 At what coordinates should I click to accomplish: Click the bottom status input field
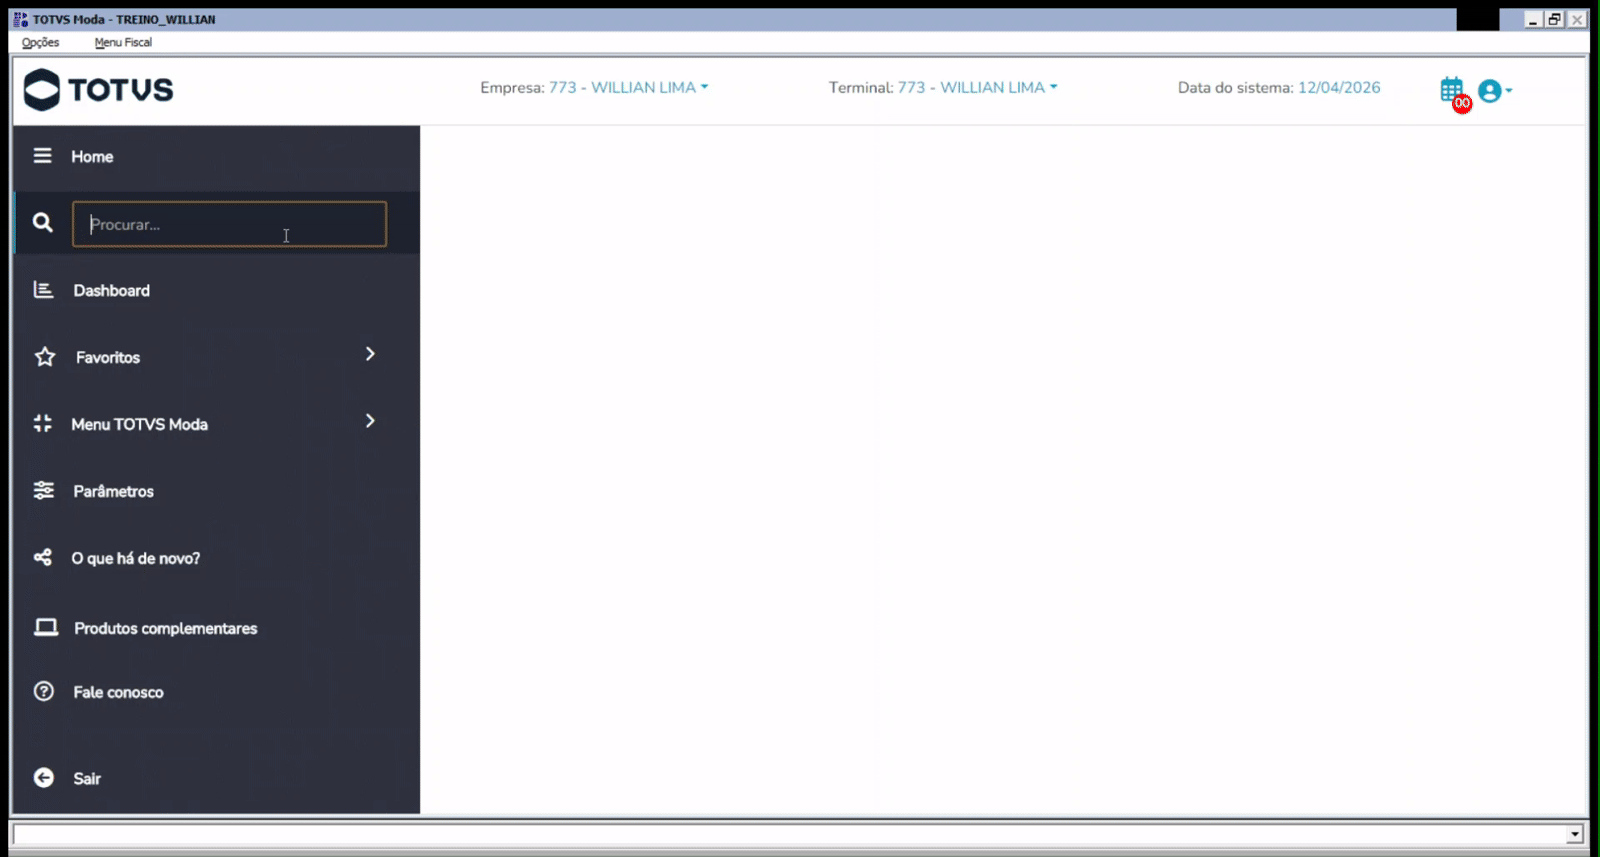click(790, 834)
